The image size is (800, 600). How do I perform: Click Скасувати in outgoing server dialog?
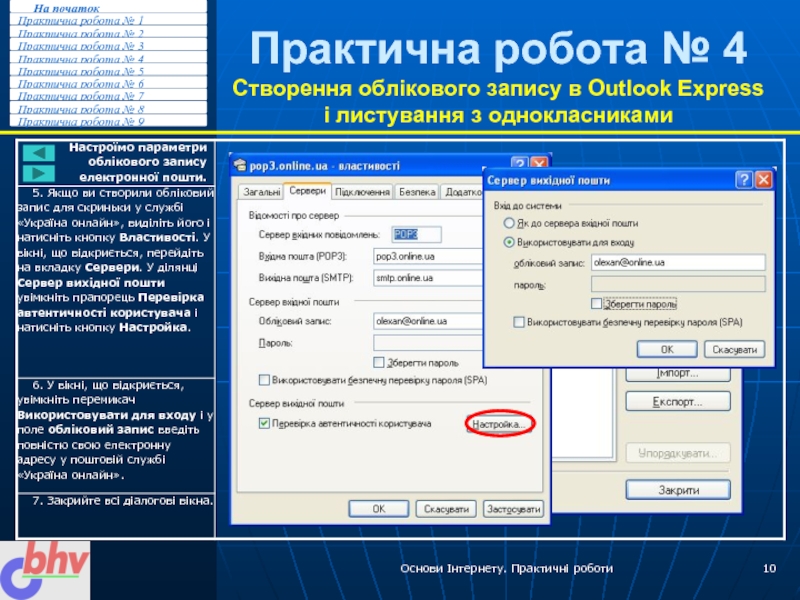[x=734, y=349]
